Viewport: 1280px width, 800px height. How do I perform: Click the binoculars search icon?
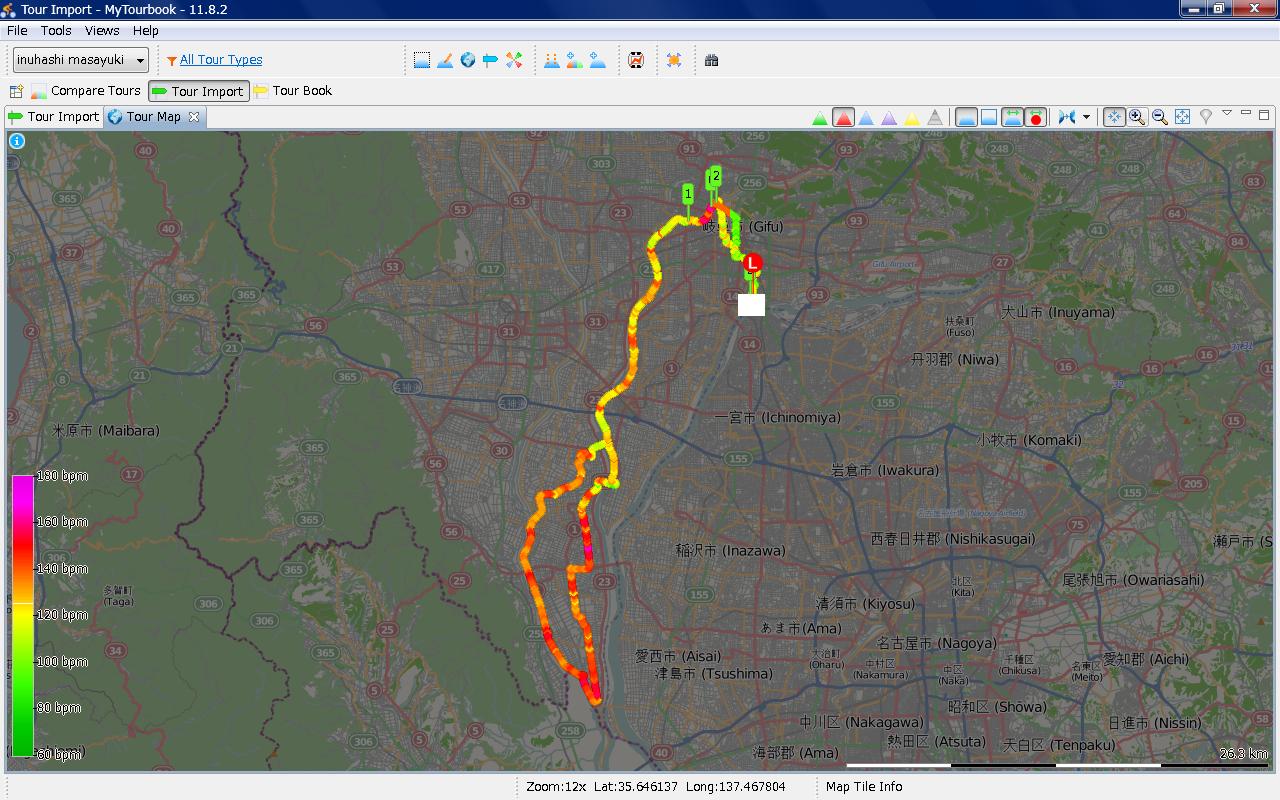711,60
